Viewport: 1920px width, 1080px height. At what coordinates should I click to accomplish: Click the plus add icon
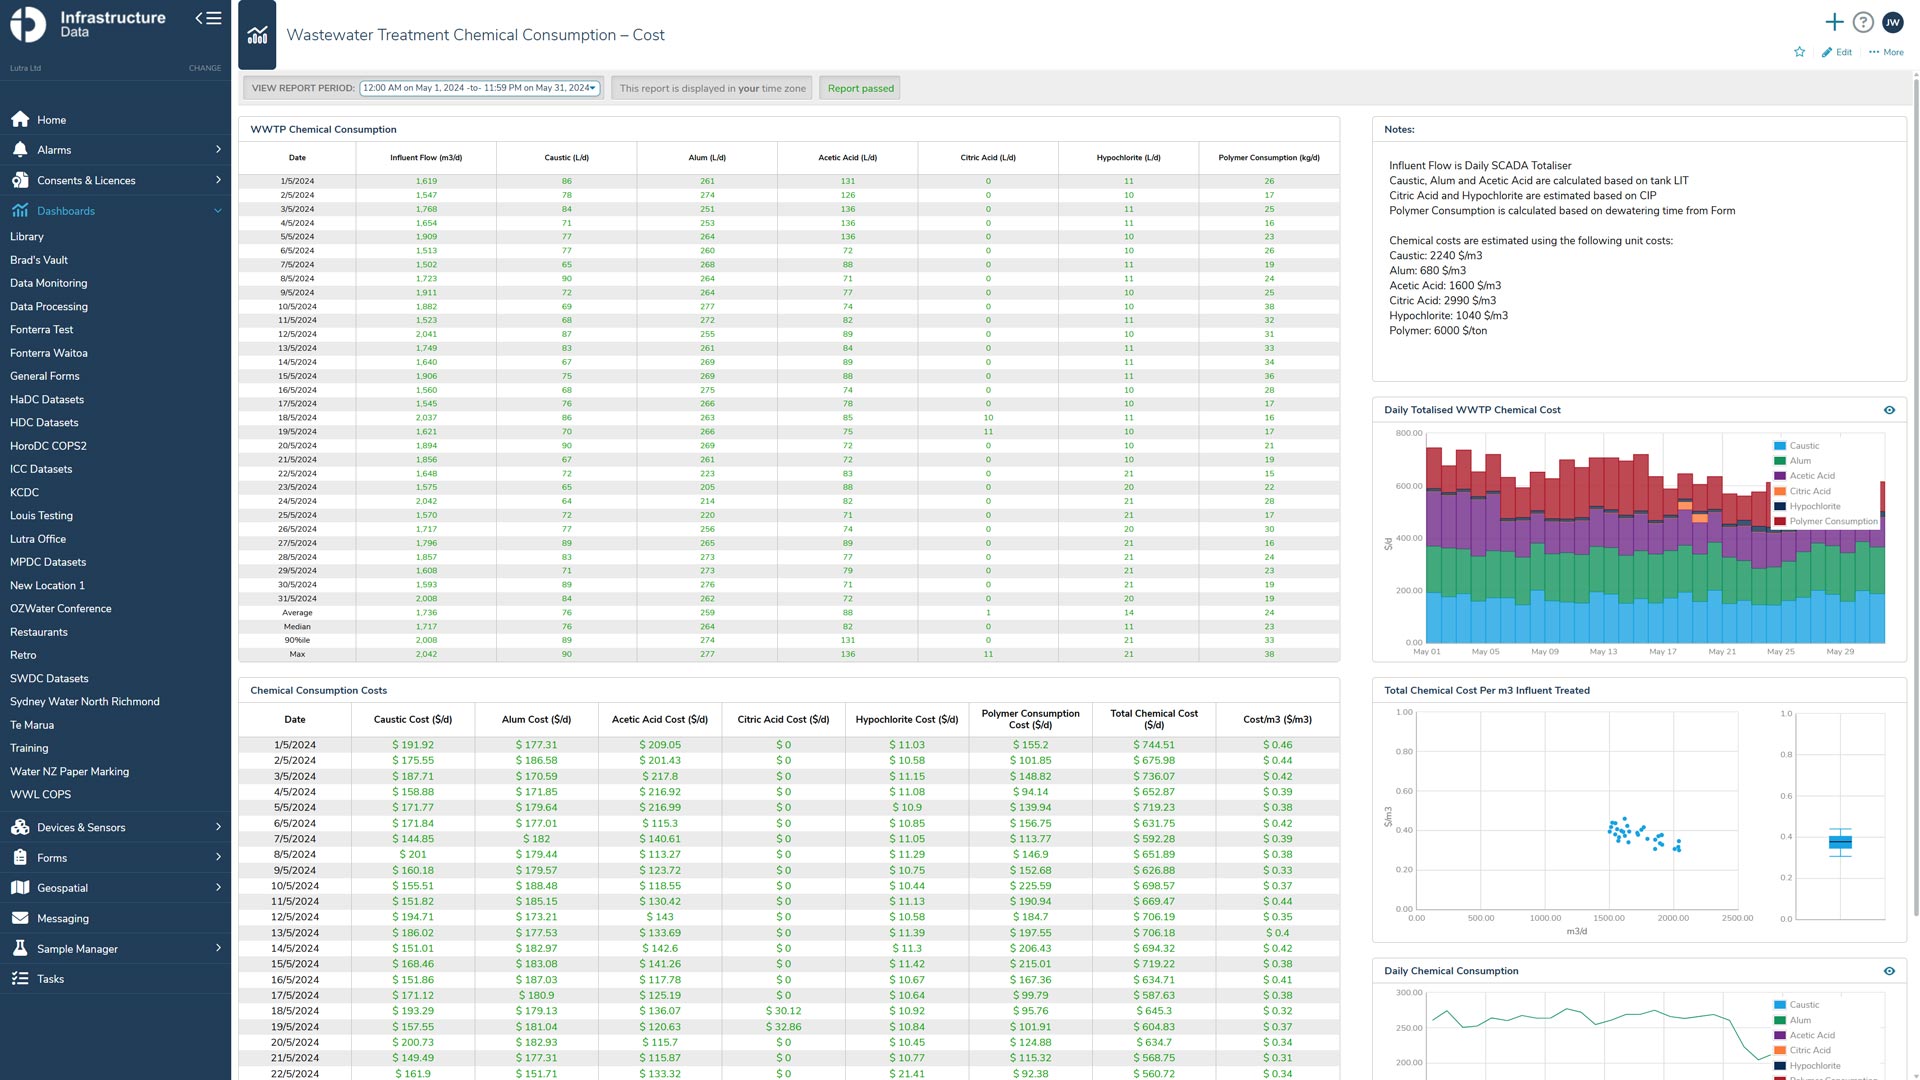pyautogui.click(x=1834, y=22)
